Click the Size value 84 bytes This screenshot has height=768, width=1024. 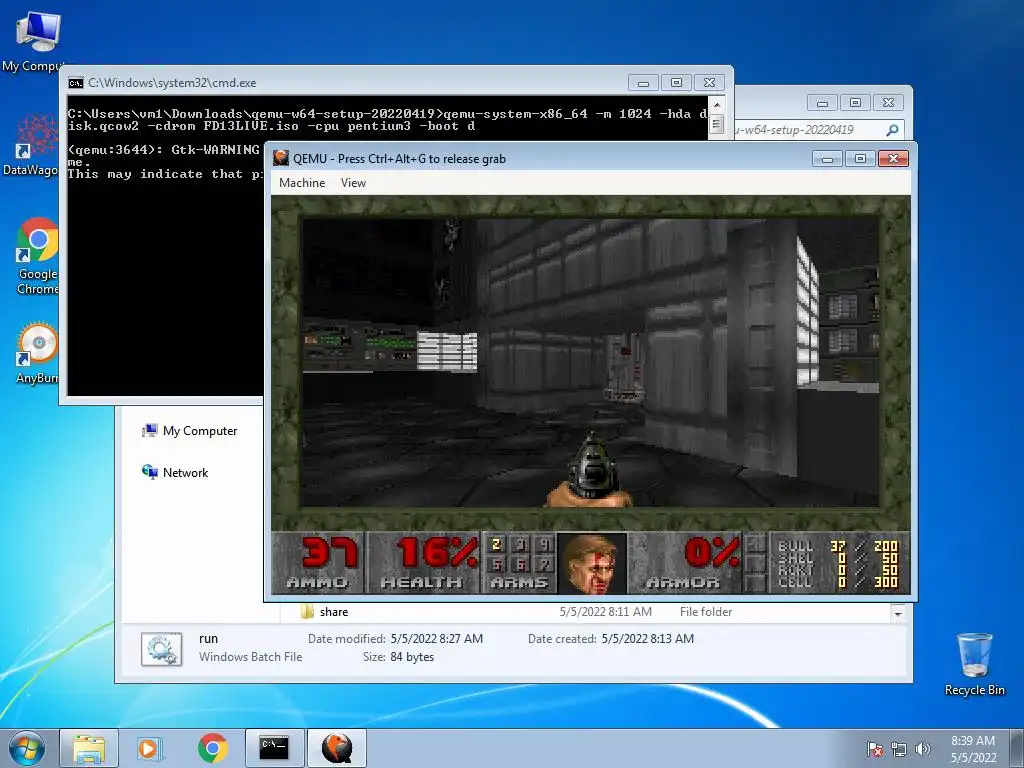tap(412, 657)
